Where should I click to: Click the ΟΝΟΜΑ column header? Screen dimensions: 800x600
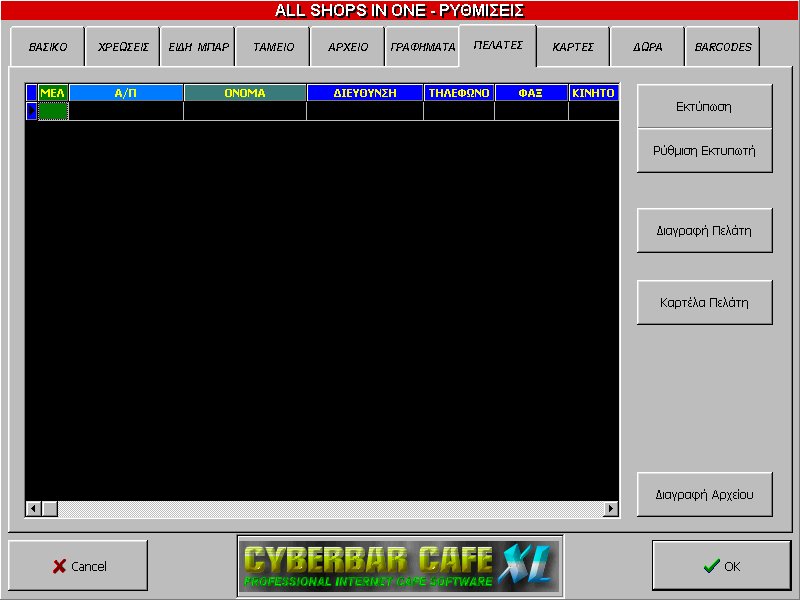coord(245,93)
